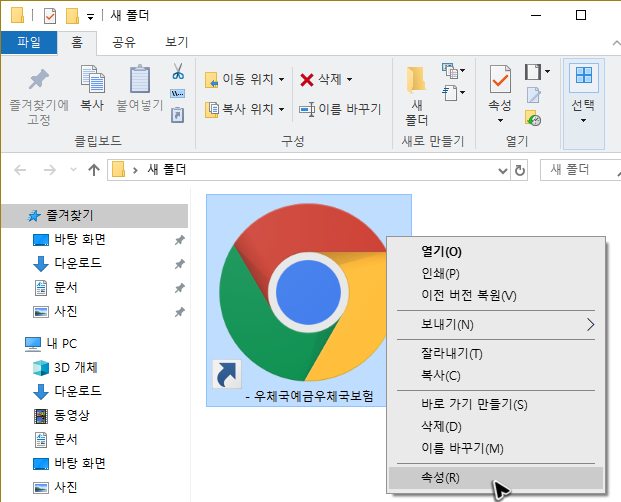
Task: Collapse the ribbon using the chevron
Action: [616, 42]
